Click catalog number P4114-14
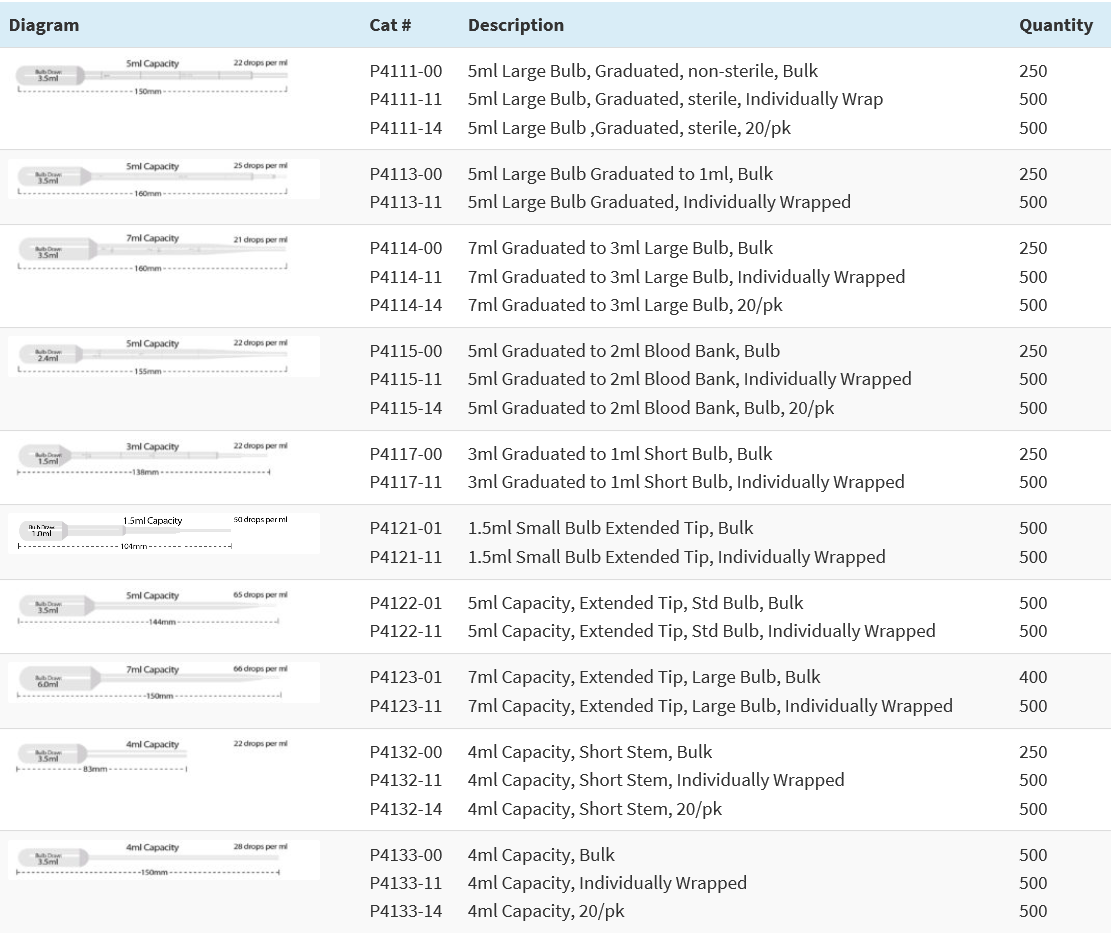Viewport: 1111px width, 935px height. click(x=405, y=305)
